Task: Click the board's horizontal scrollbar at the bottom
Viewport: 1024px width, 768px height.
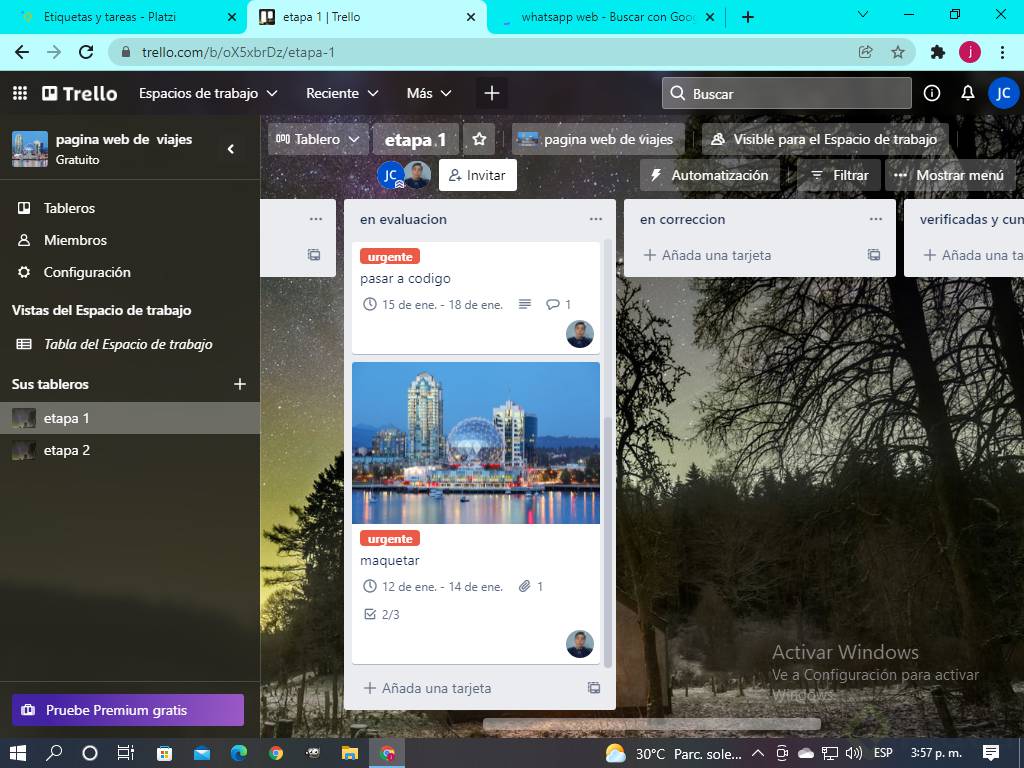Action: click(x=652, y=724)
